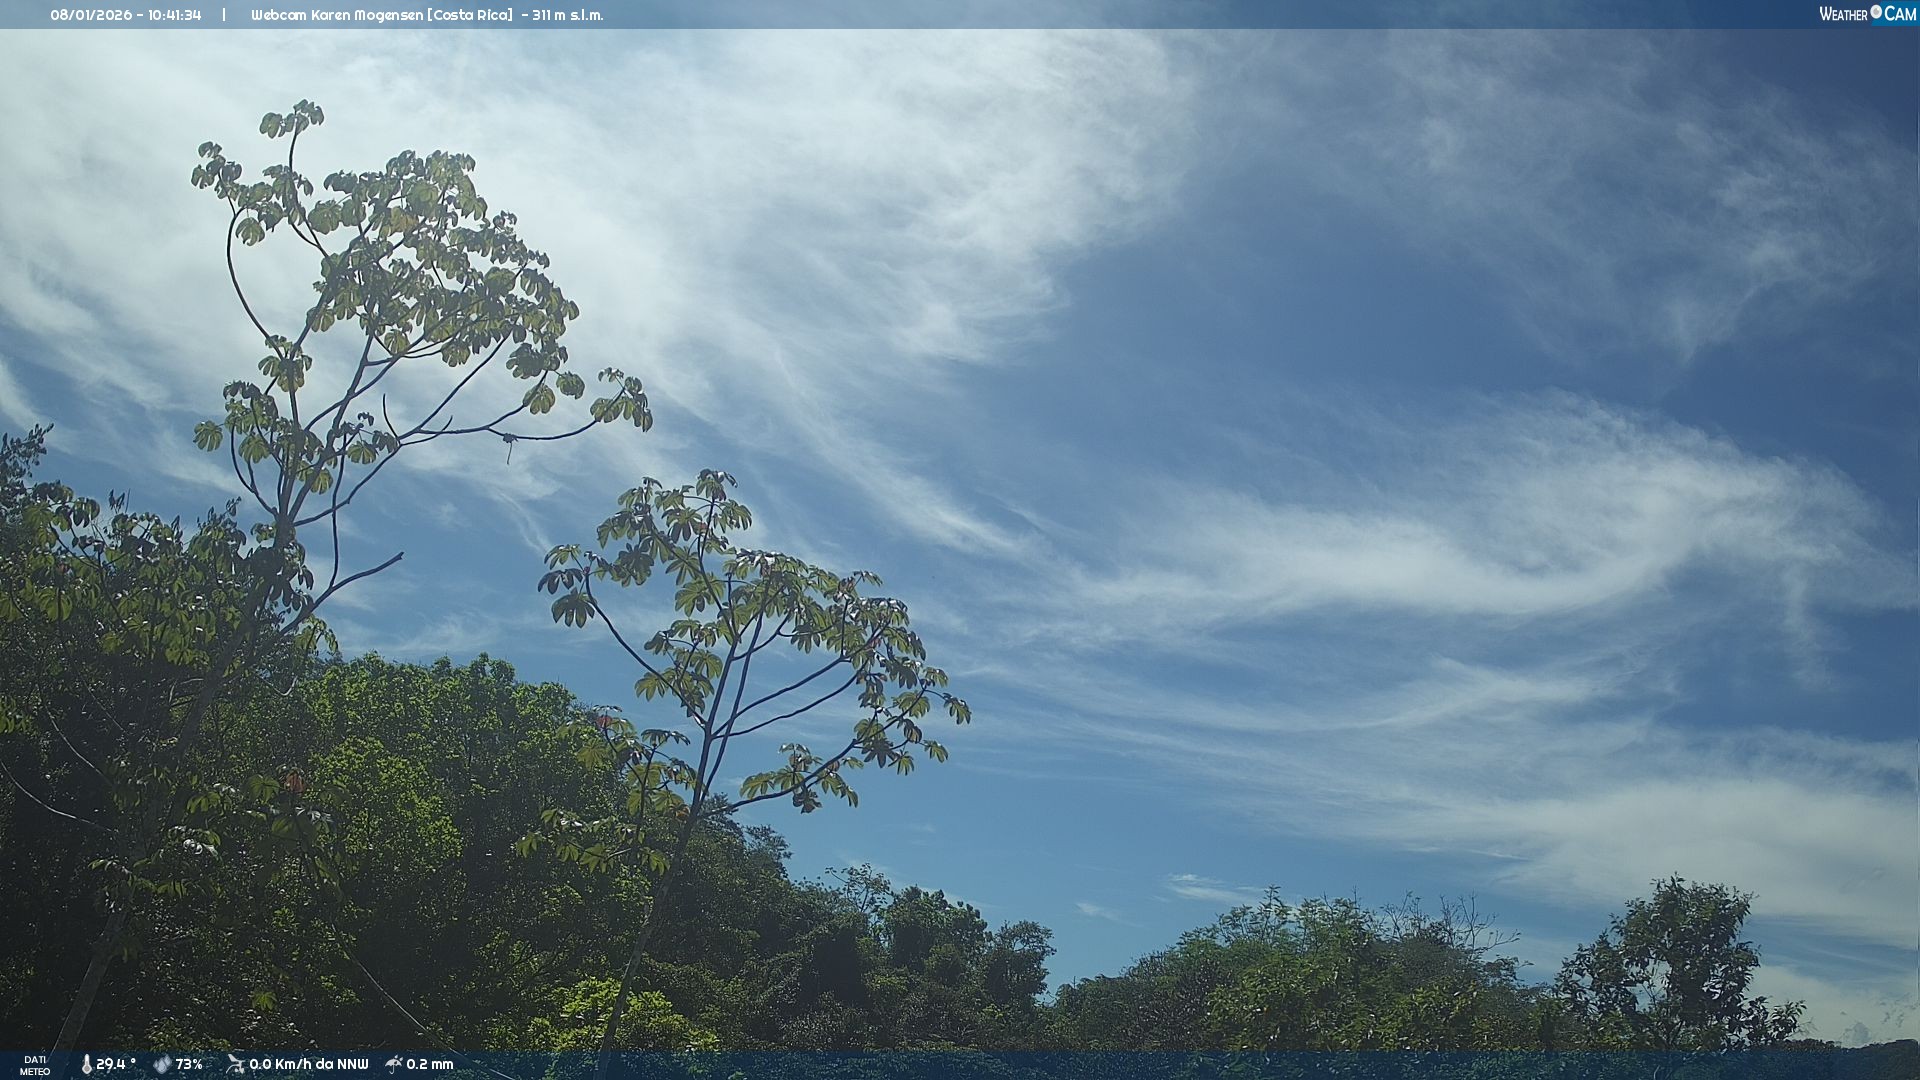The image size is (1920, 1080).
Task: Click the humidity water drops icon
Action: click(162, 1065)
